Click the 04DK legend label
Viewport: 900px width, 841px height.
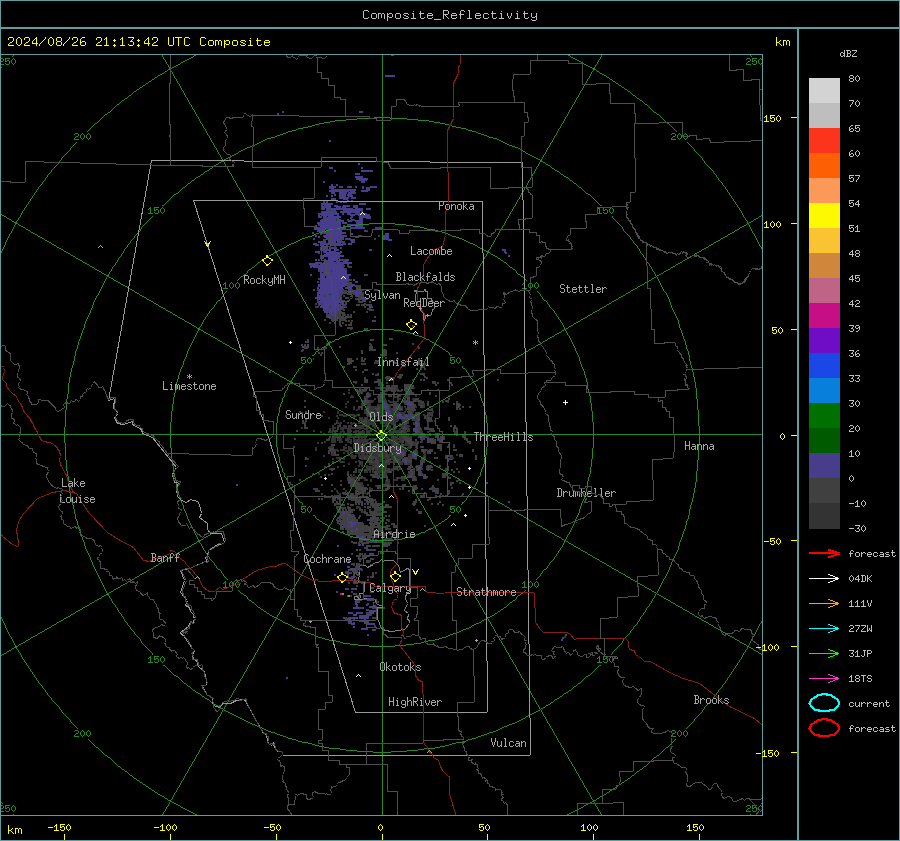click(x=860, y=578)
